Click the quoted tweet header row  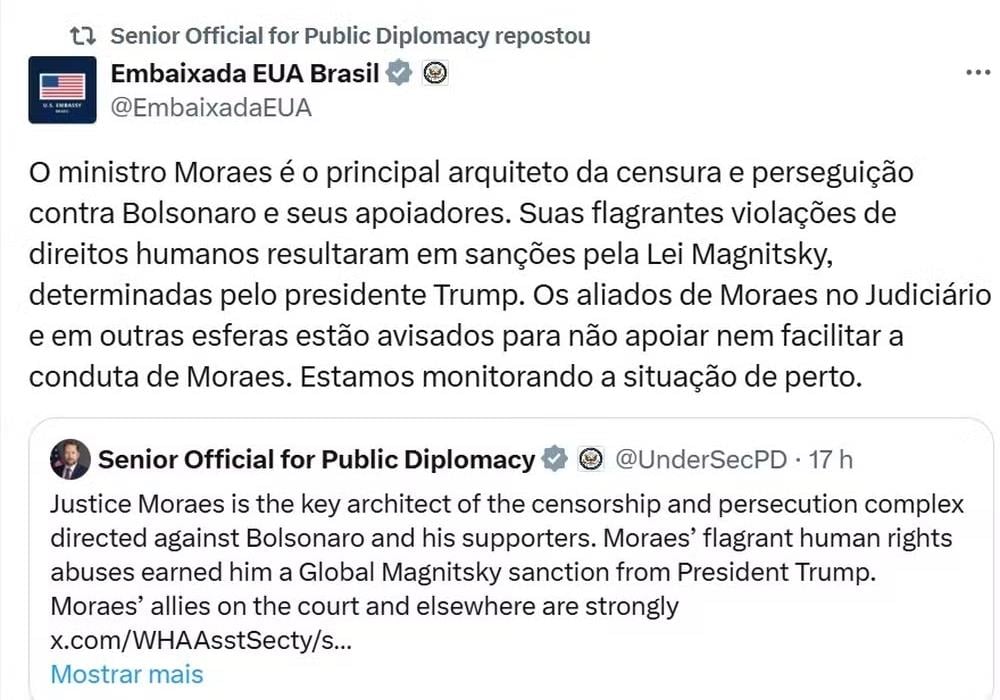pyautogui.click(x=450, y=459)
